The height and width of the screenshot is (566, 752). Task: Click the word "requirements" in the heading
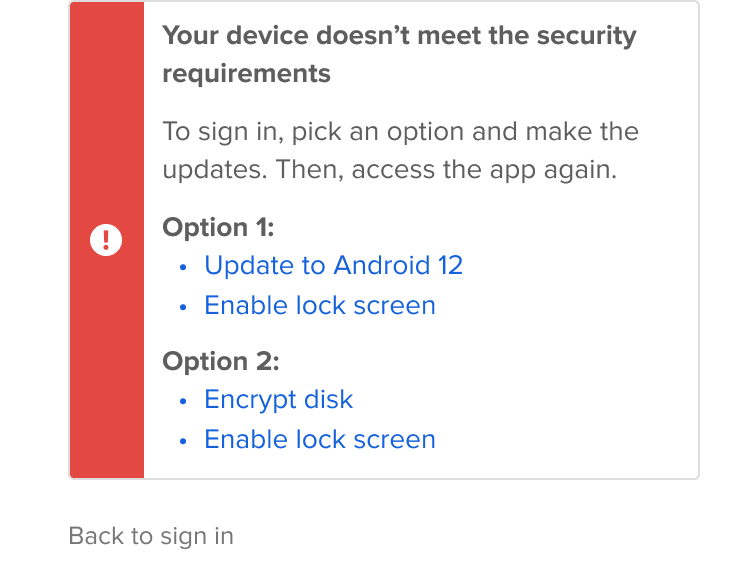click(246, 74)
